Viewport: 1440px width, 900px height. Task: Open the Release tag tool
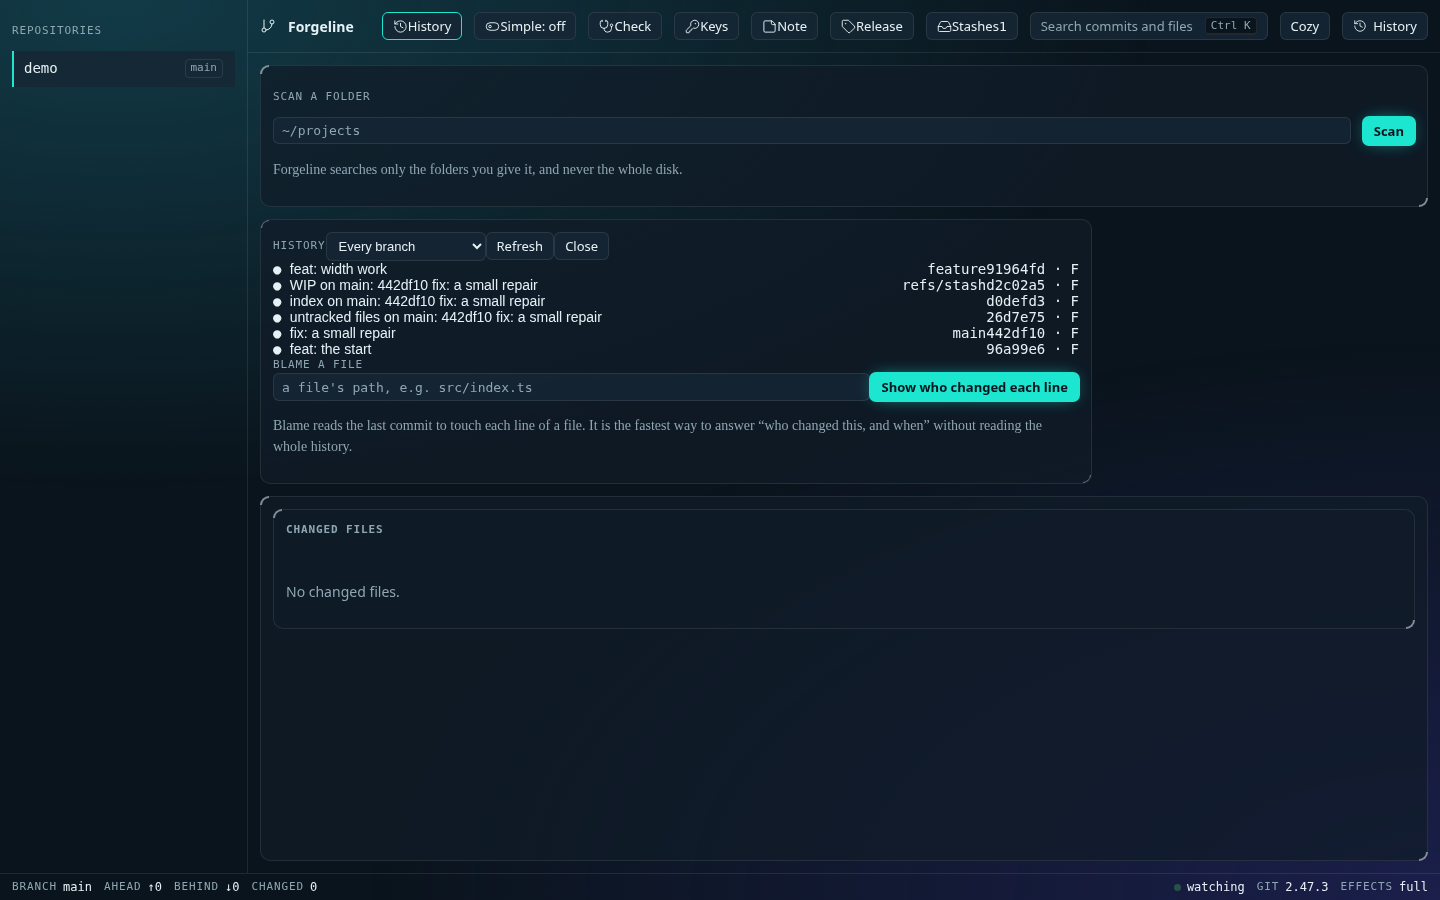(x=872, y=26)
